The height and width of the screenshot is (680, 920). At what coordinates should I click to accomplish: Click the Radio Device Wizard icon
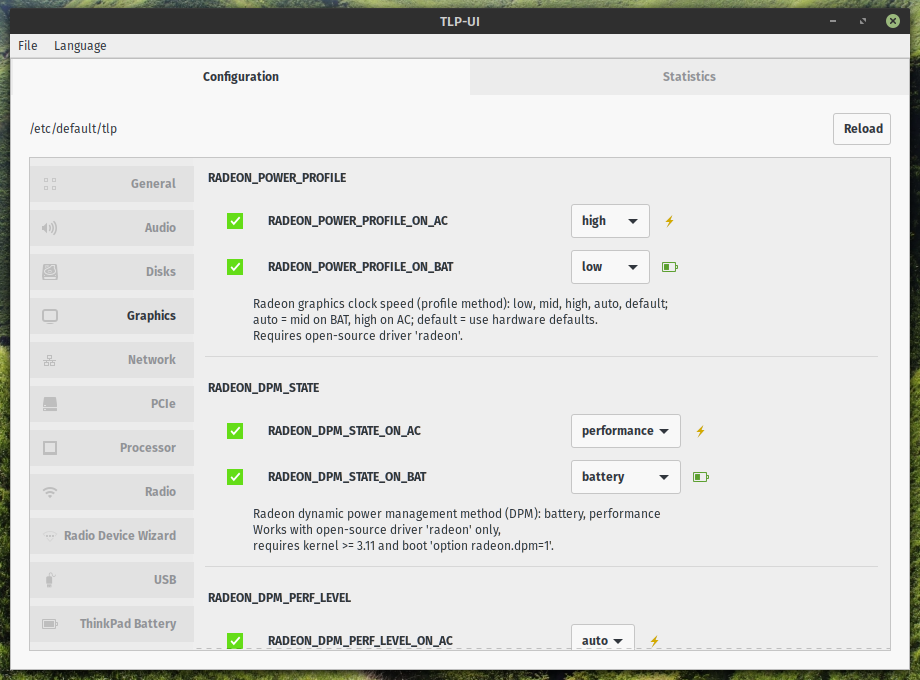50,536
